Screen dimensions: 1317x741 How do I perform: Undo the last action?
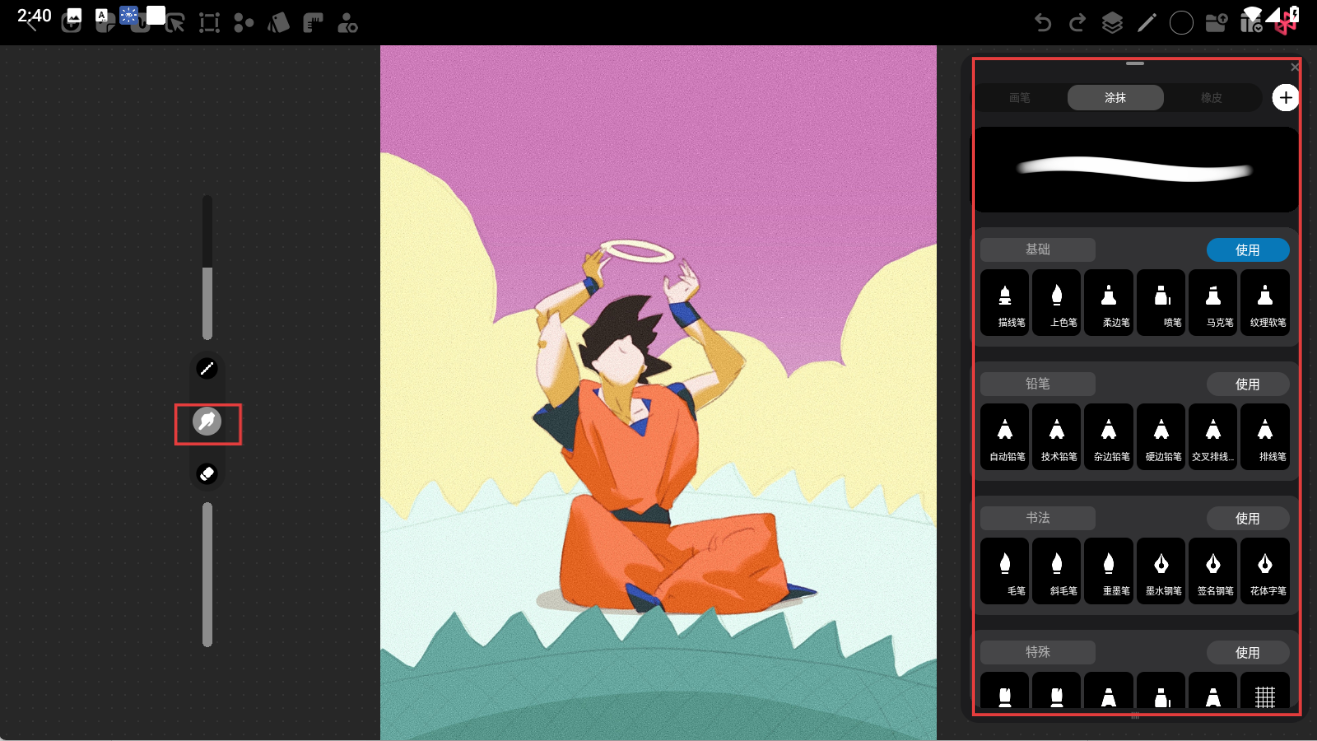click(x=1043, y=23)
